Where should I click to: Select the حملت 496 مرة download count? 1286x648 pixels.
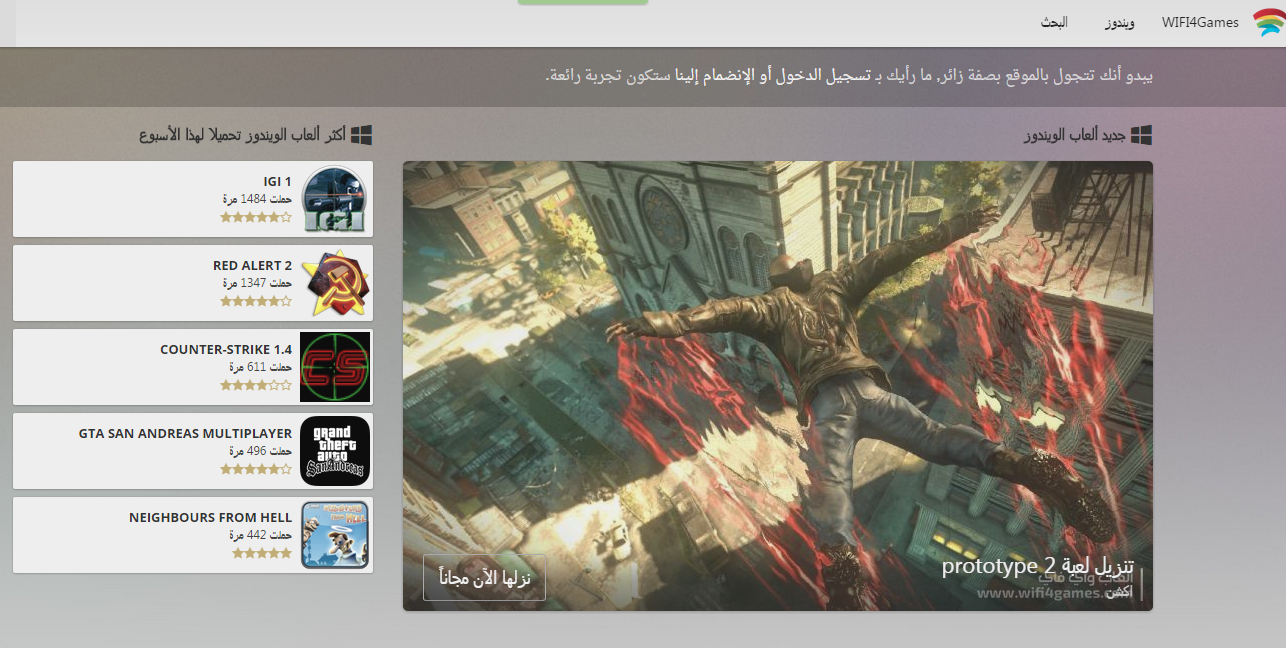click(x=259, y=451)
